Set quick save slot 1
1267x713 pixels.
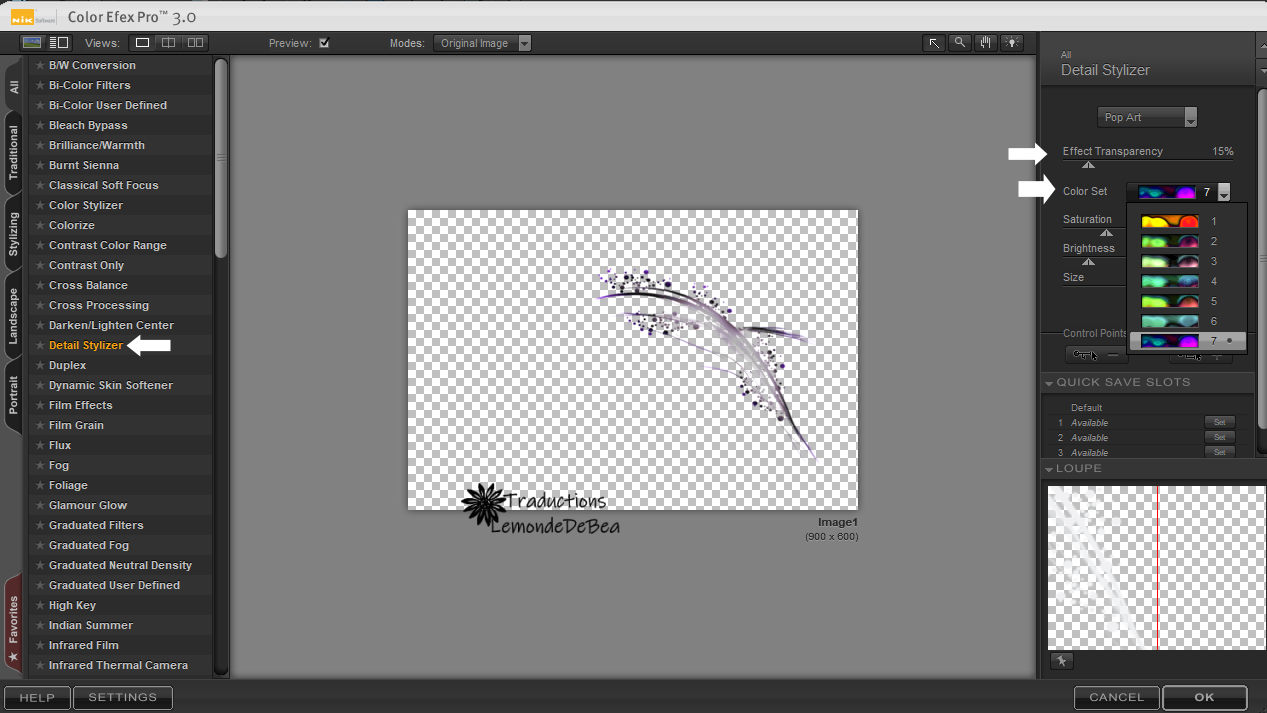pos(1220,423)
